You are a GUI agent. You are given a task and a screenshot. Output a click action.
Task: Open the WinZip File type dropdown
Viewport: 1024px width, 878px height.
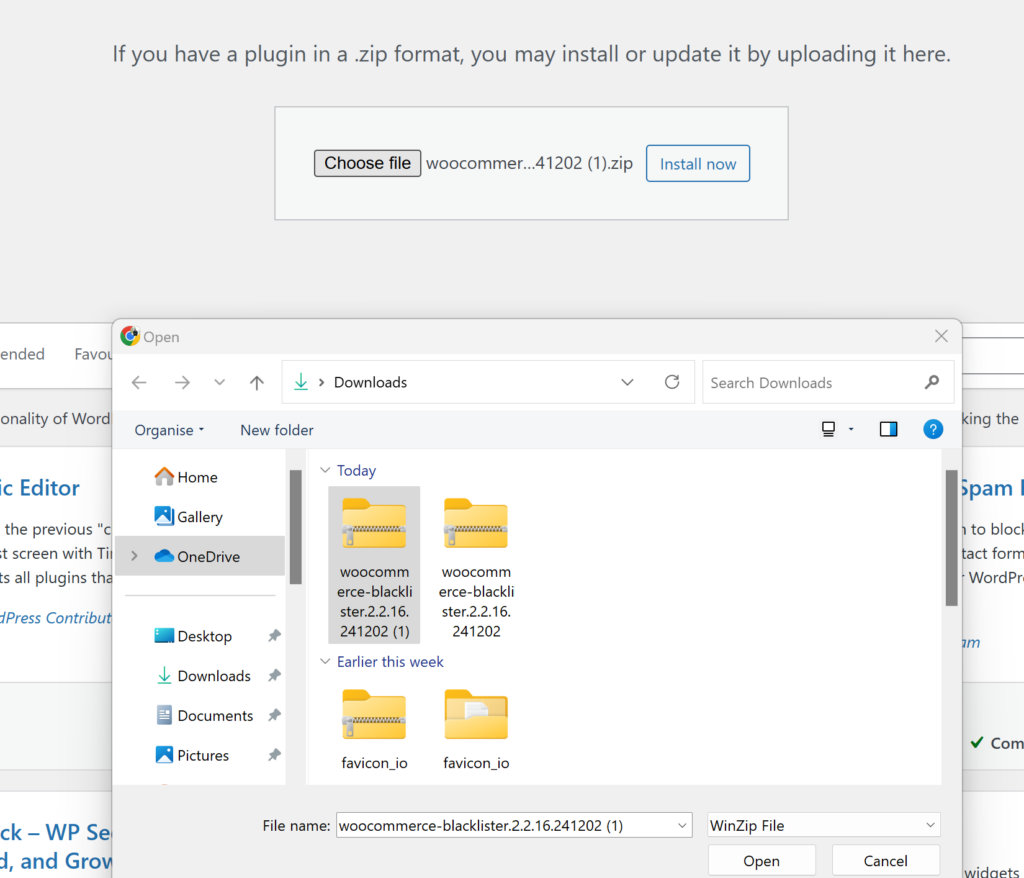[x=931, y=825]
